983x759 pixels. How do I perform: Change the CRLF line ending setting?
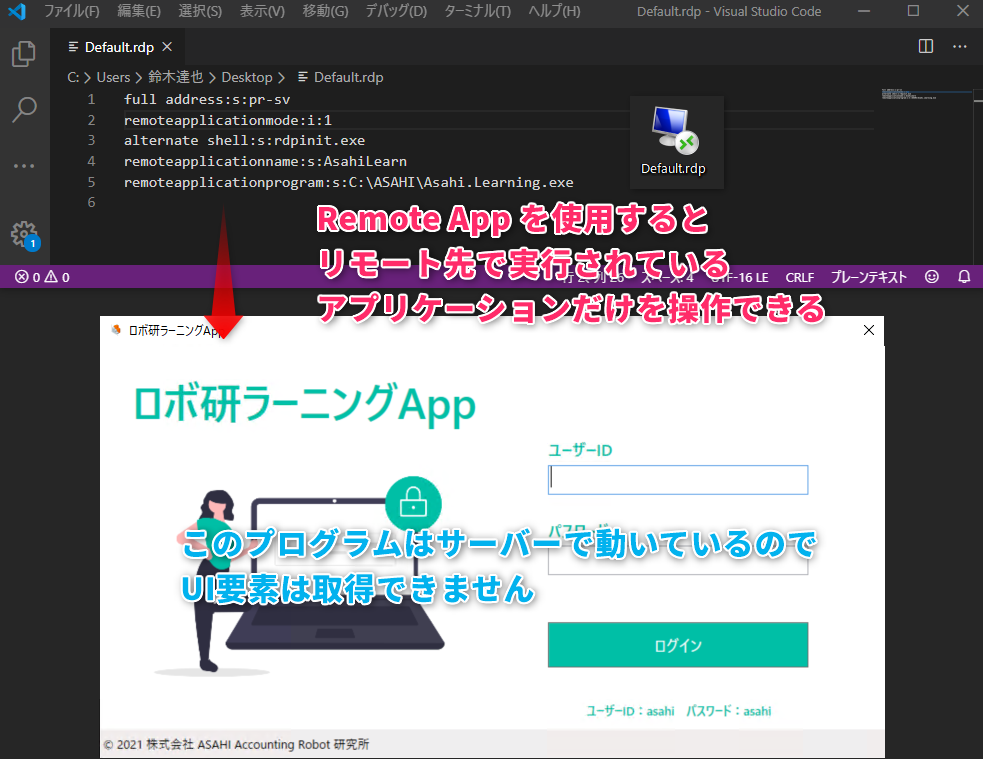(799, 277)
